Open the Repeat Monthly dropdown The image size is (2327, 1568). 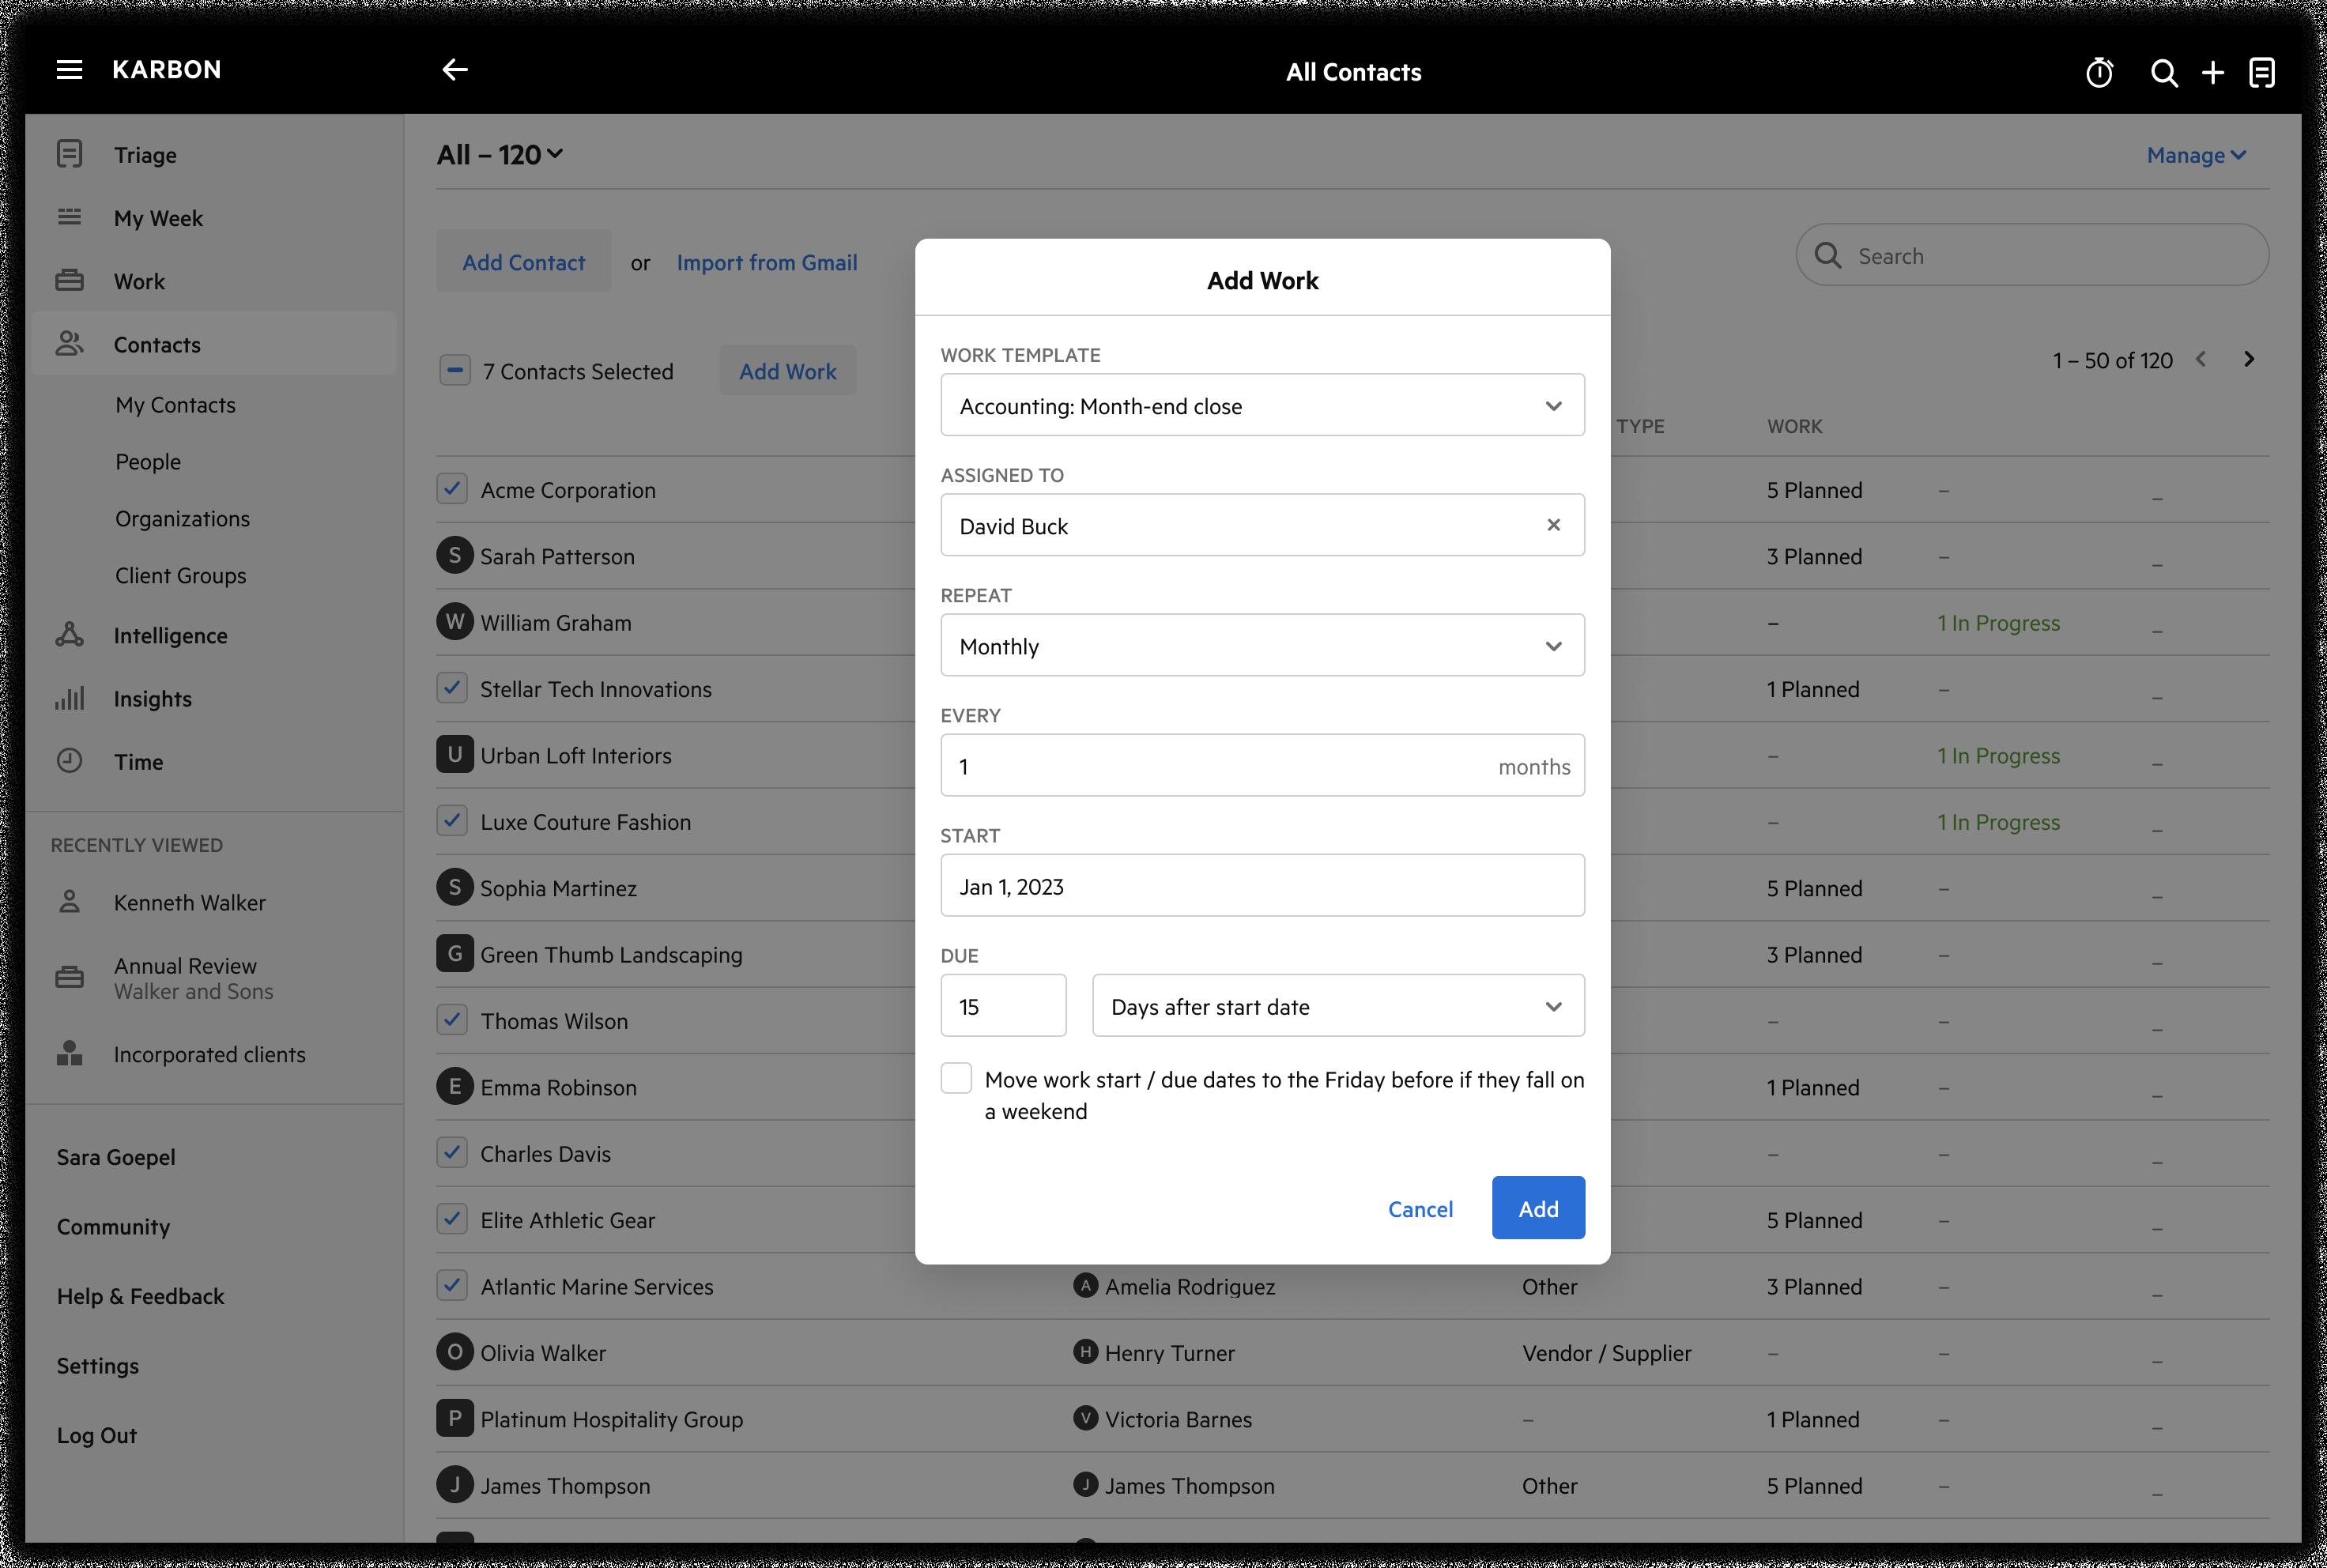(x=1262, y=646)
